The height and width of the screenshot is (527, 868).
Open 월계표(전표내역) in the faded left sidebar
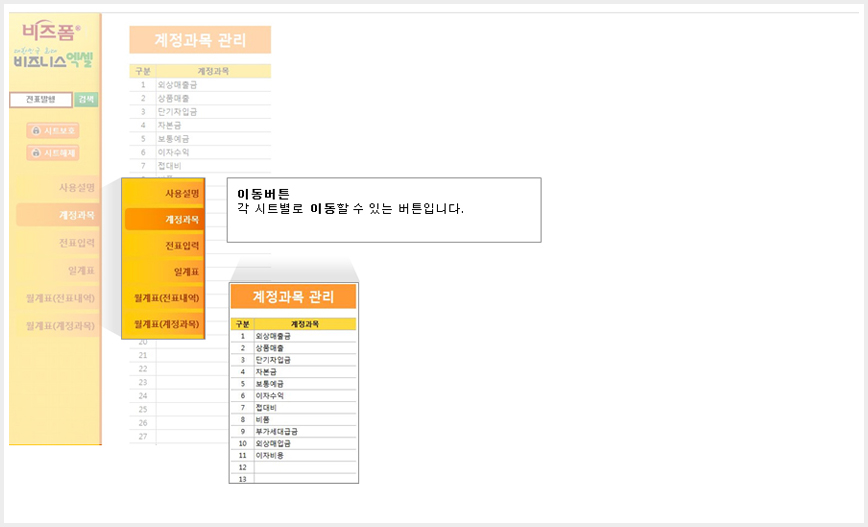pyautogui.click(x=60, y=298)
